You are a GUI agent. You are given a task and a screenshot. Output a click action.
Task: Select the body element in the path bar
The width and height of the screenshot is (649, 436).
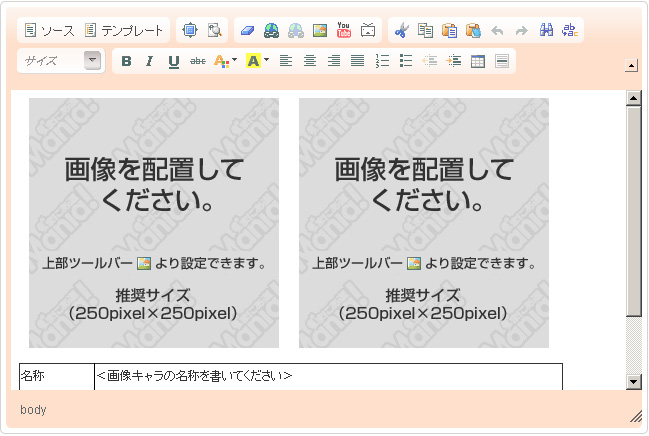click(33, 410)
